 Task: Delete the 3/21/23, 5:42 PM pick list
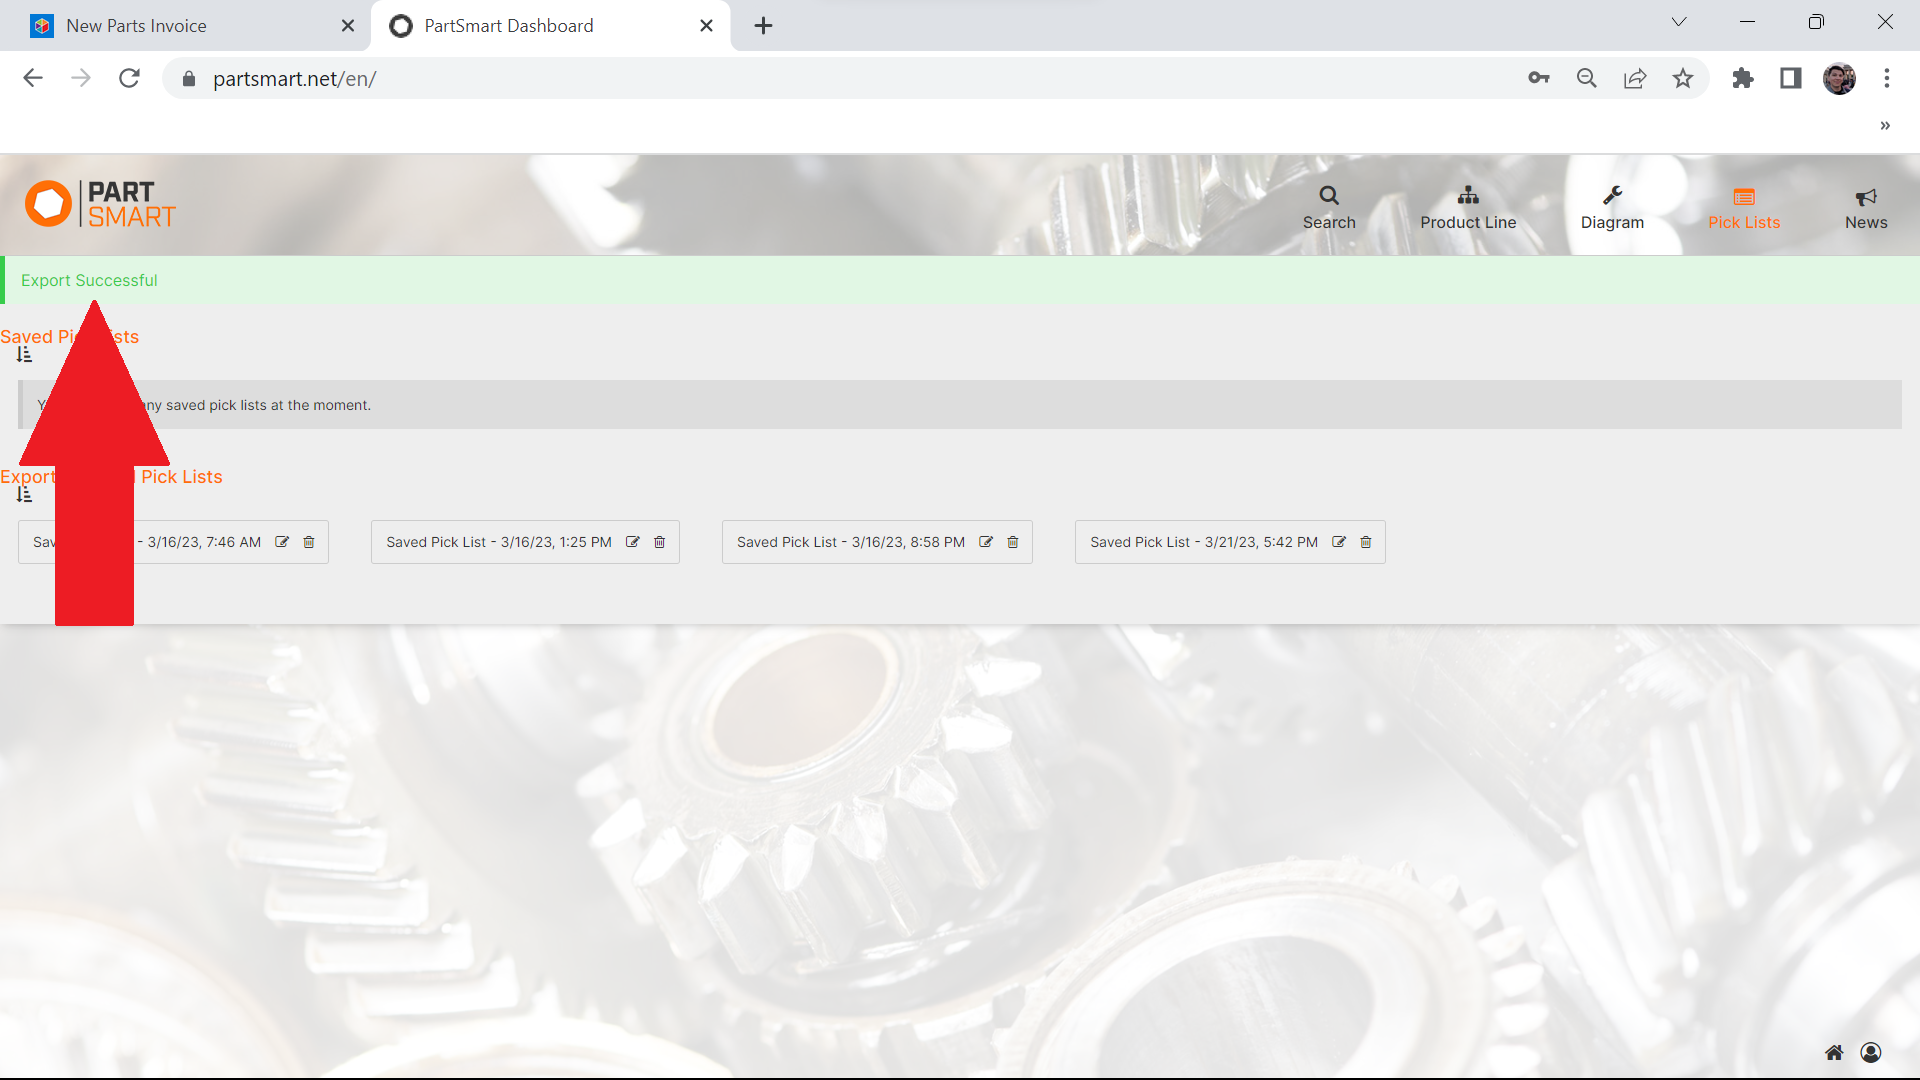coord(1366,542)
